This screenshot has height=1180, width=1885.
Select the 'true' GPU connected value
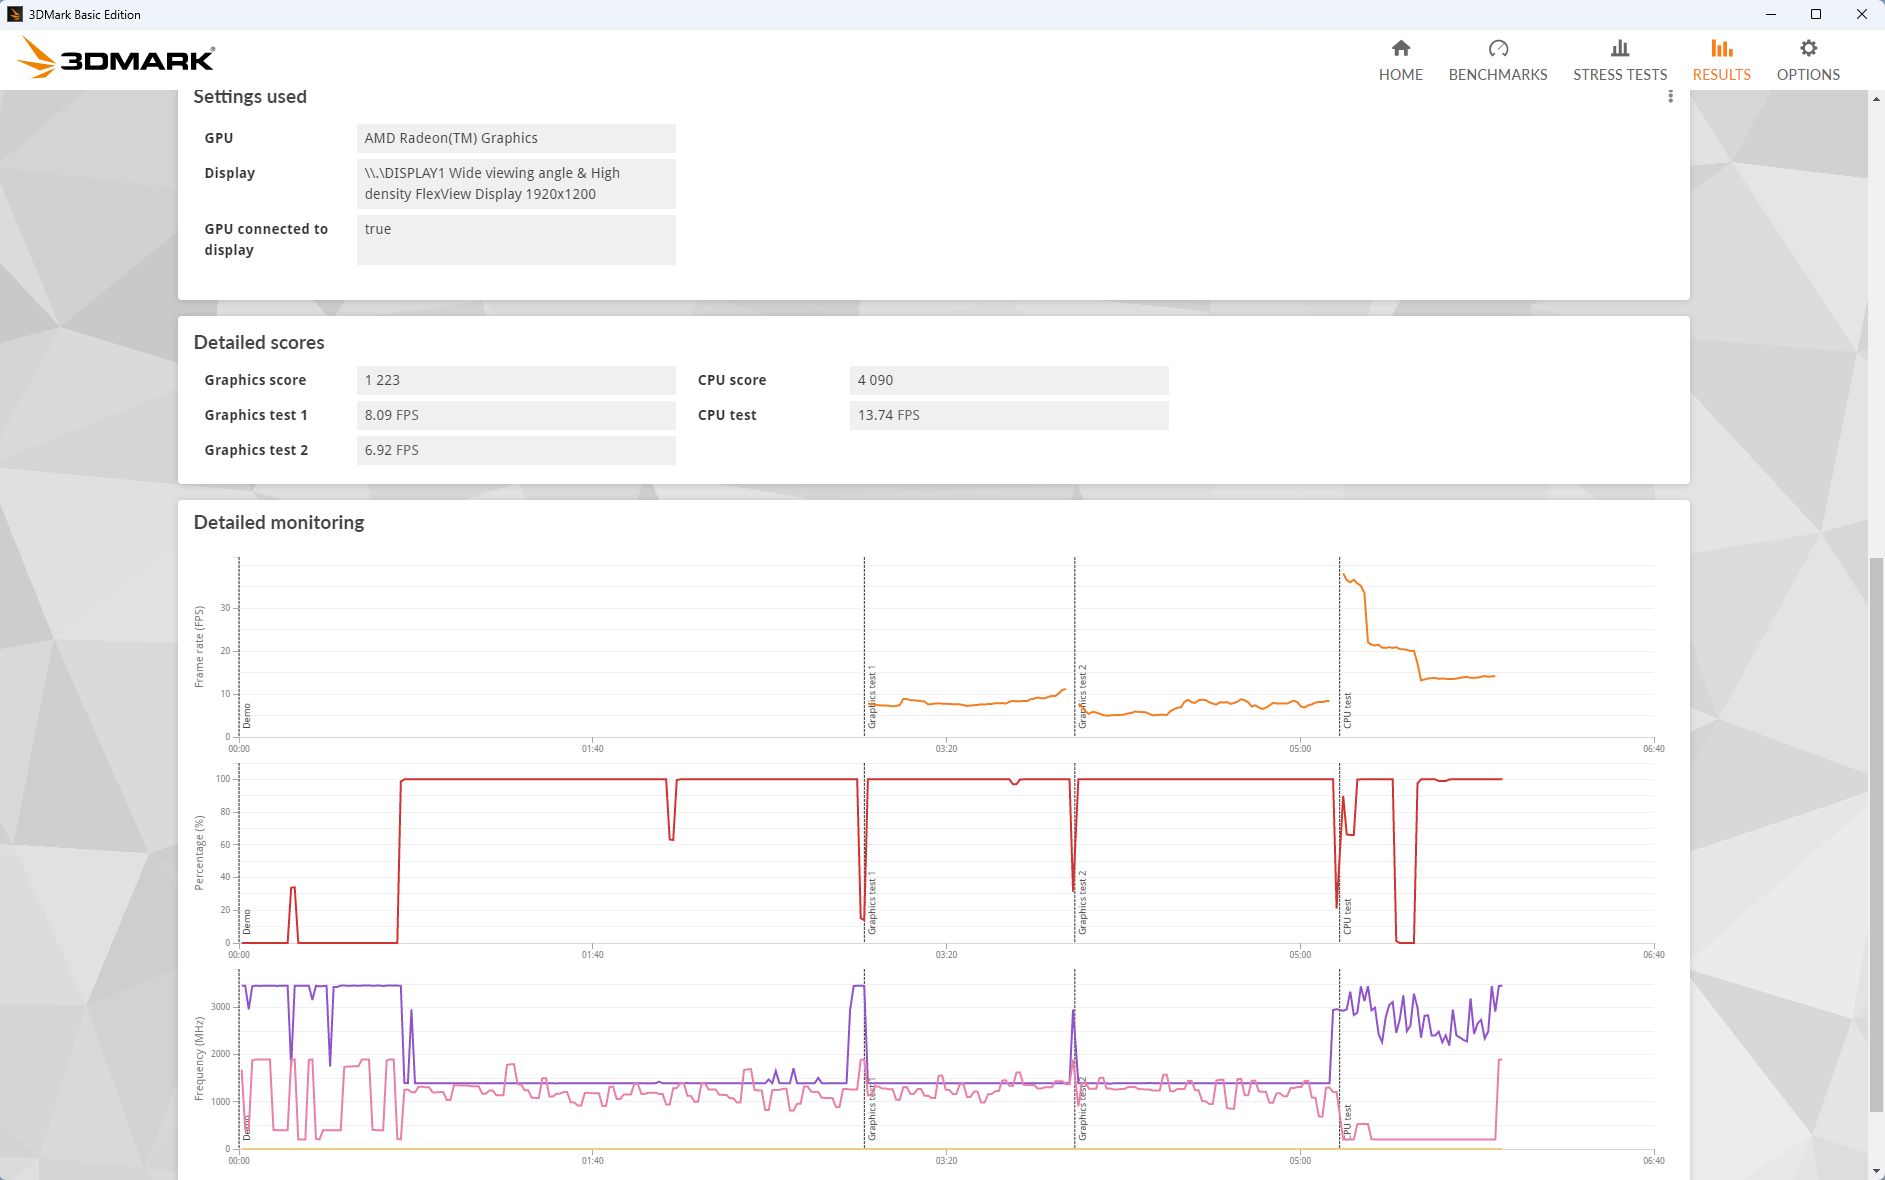point(516,240)
